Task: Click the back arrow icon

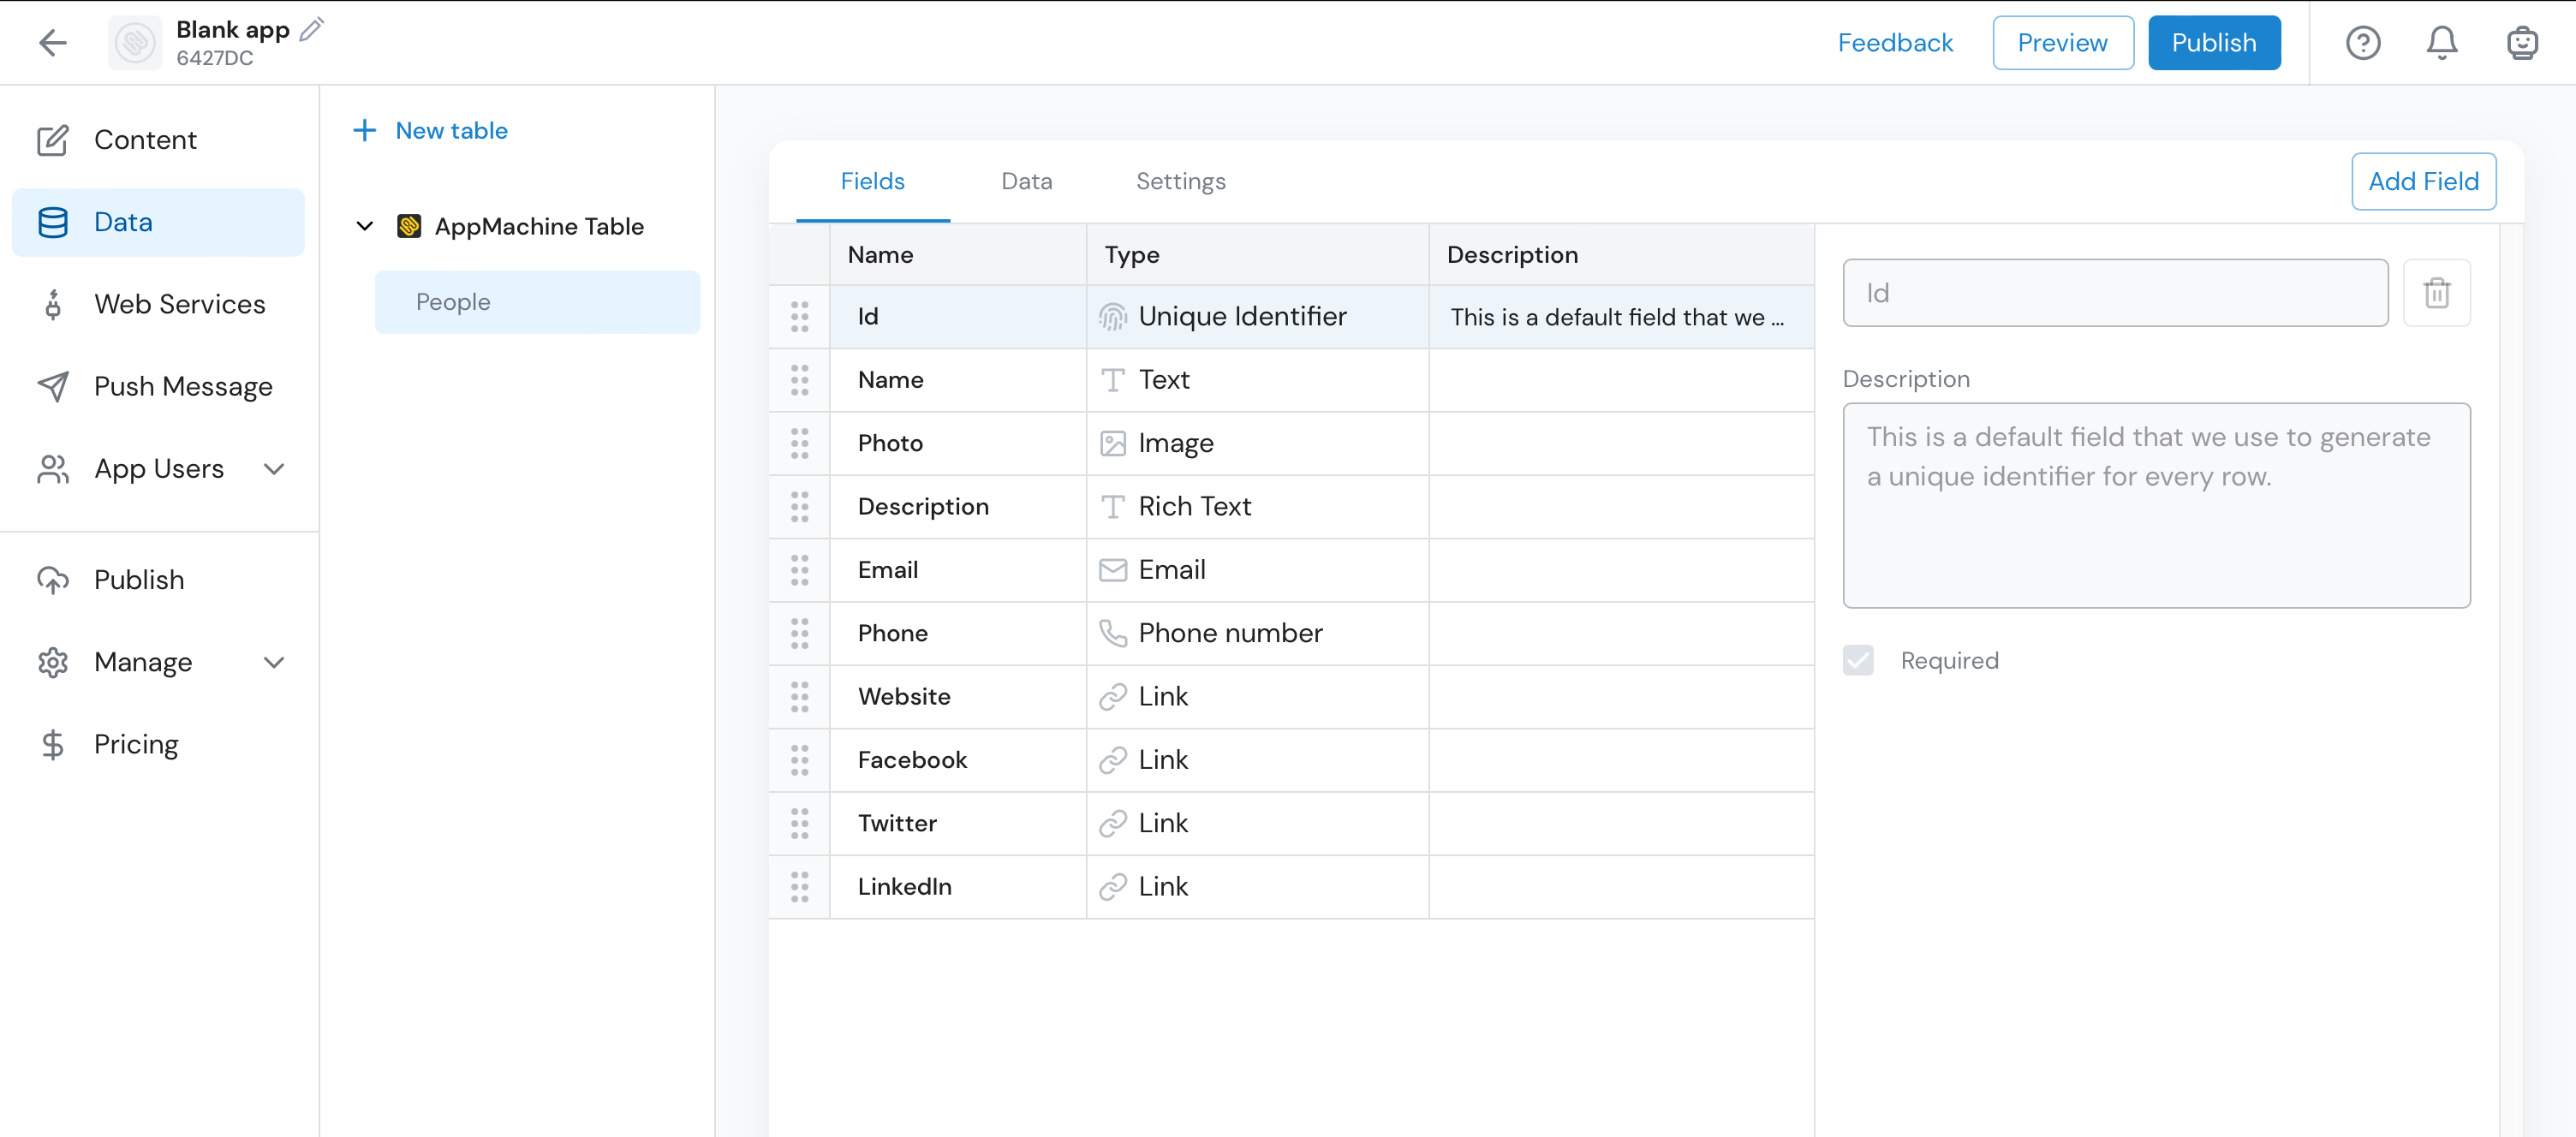Action: pos(52,42)
